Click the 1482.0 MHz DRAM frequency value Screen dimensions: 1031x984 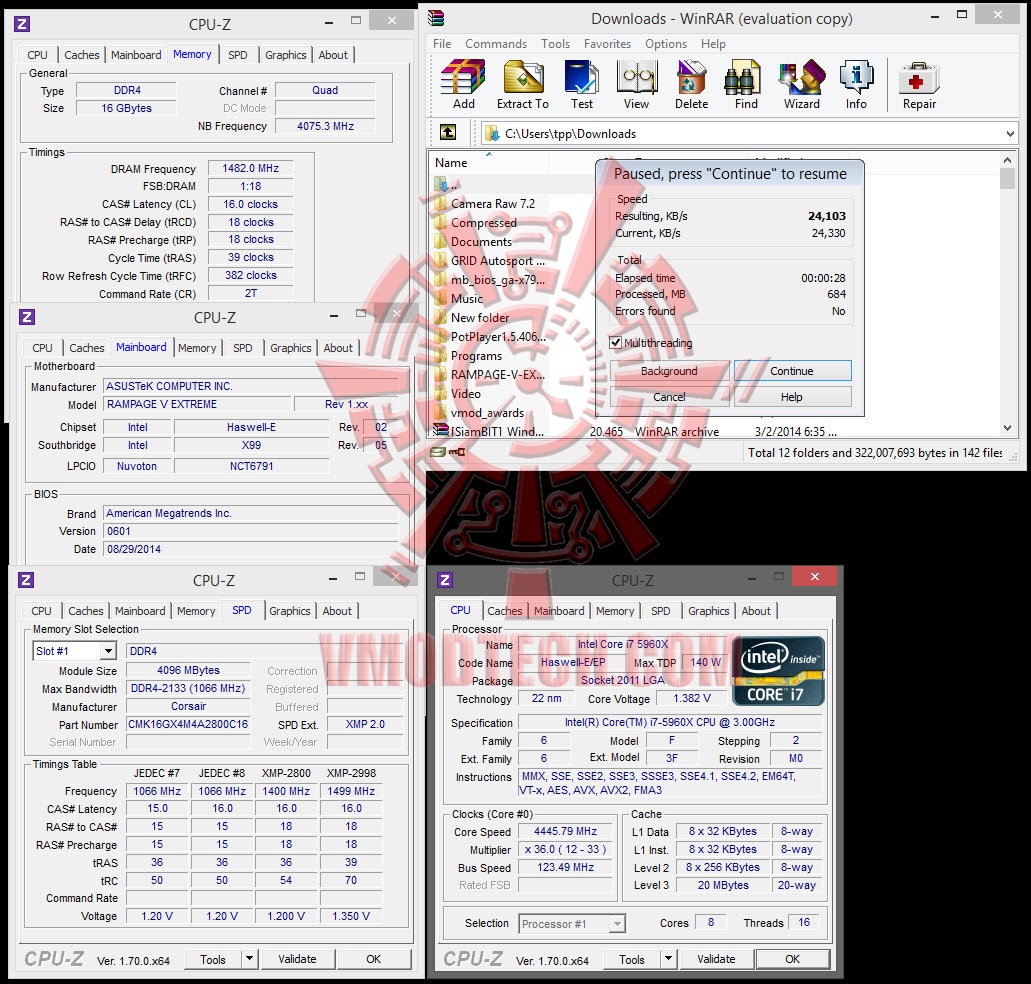pyautogui.click(x=251, y=168)
